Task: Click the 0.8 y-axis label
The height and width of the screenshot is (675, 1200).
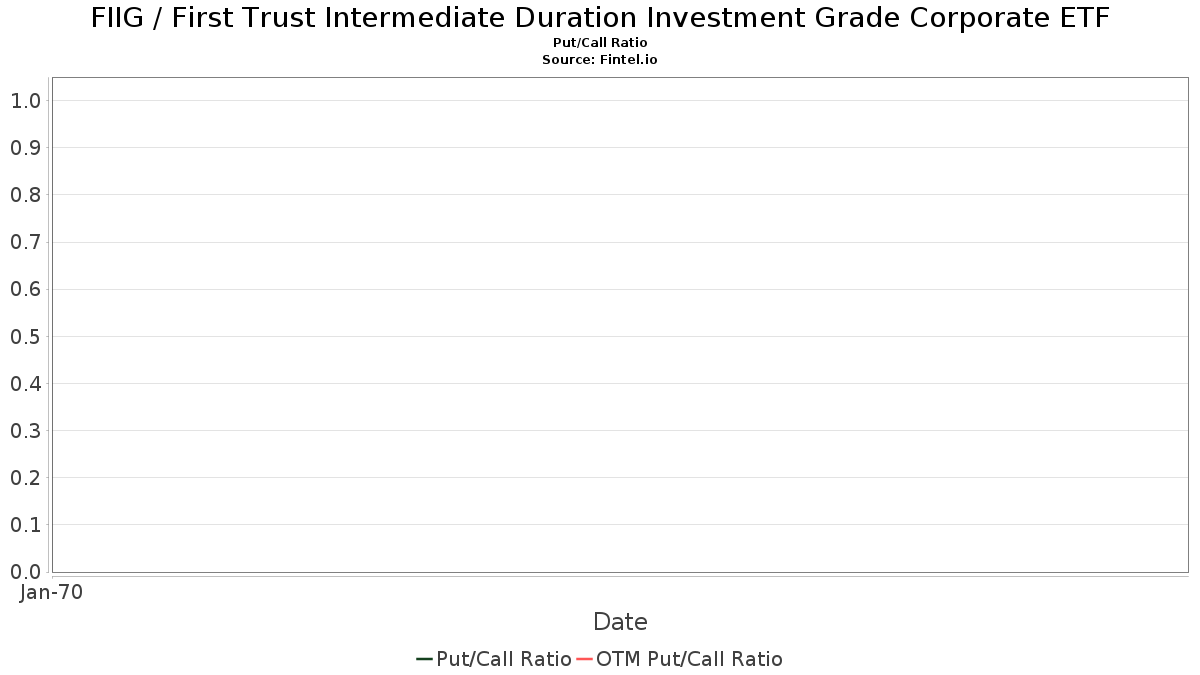Action: tap(25, 194)
